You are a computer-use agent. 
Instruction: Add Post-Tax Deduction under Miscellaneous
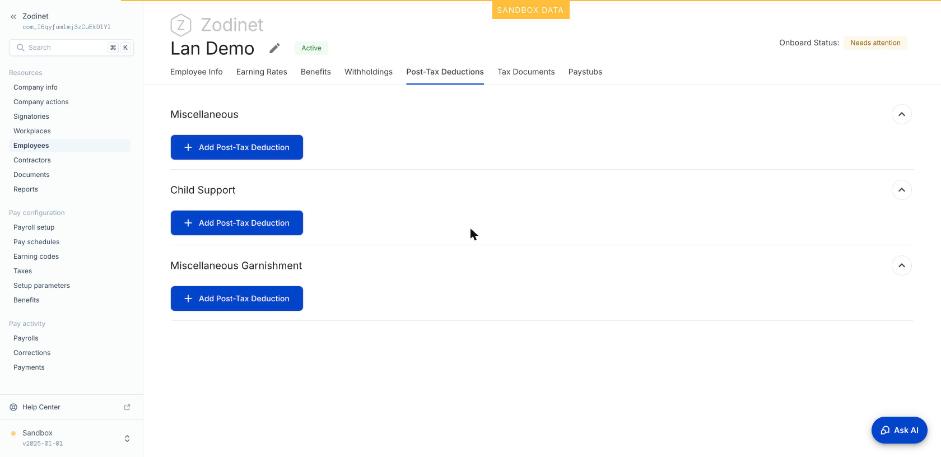pos(236,148)
